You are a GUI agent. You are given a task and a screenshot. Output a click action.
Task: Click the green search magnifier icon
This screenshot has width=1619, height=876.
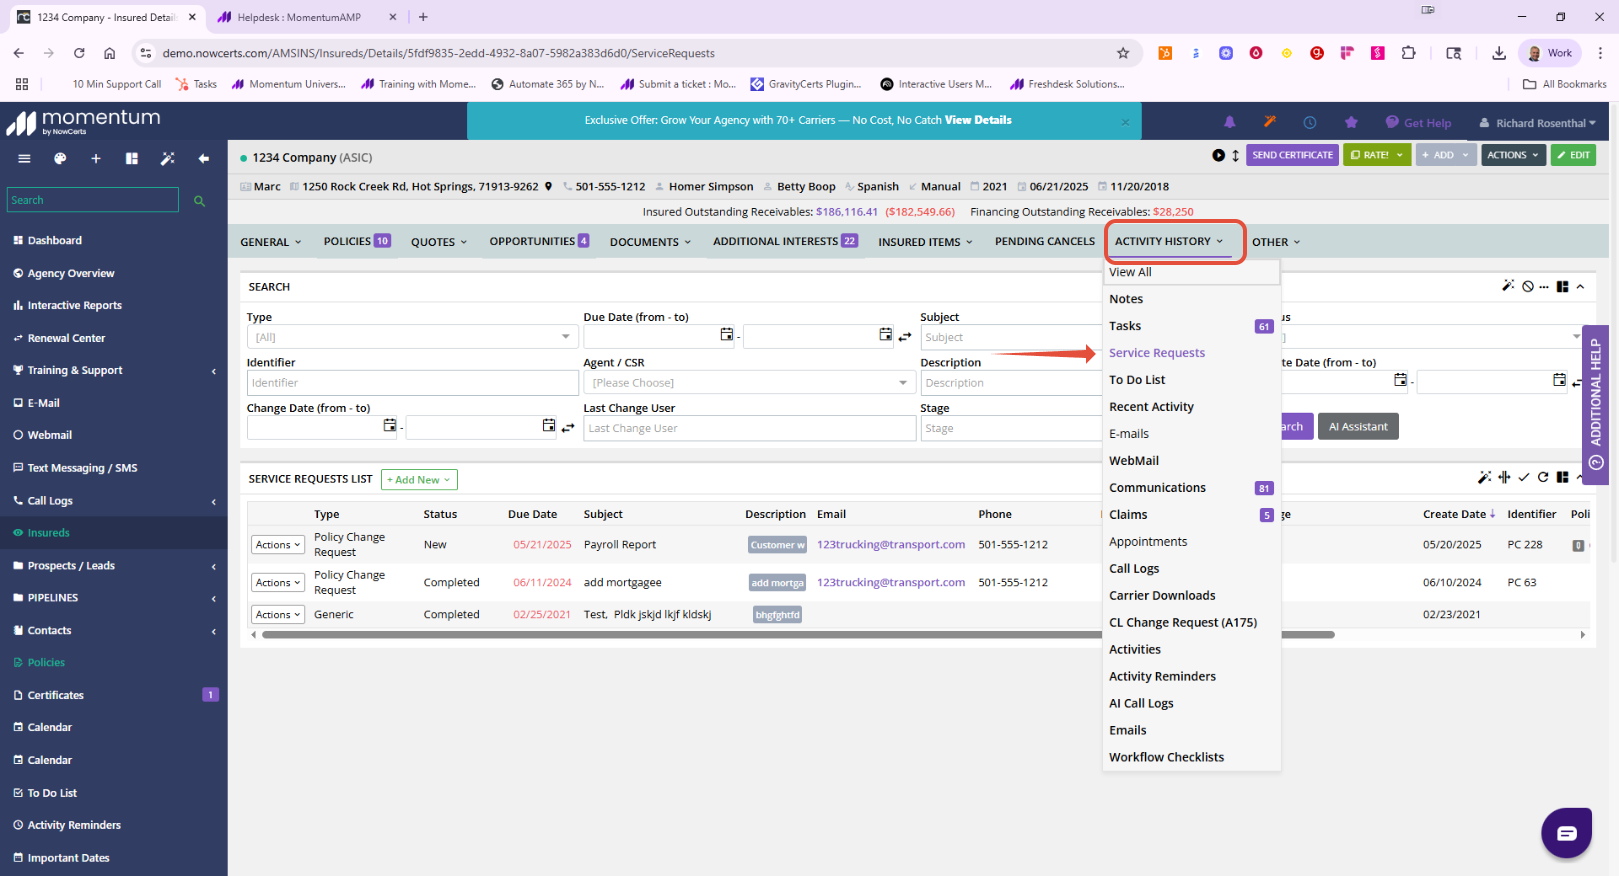[199, 201]
